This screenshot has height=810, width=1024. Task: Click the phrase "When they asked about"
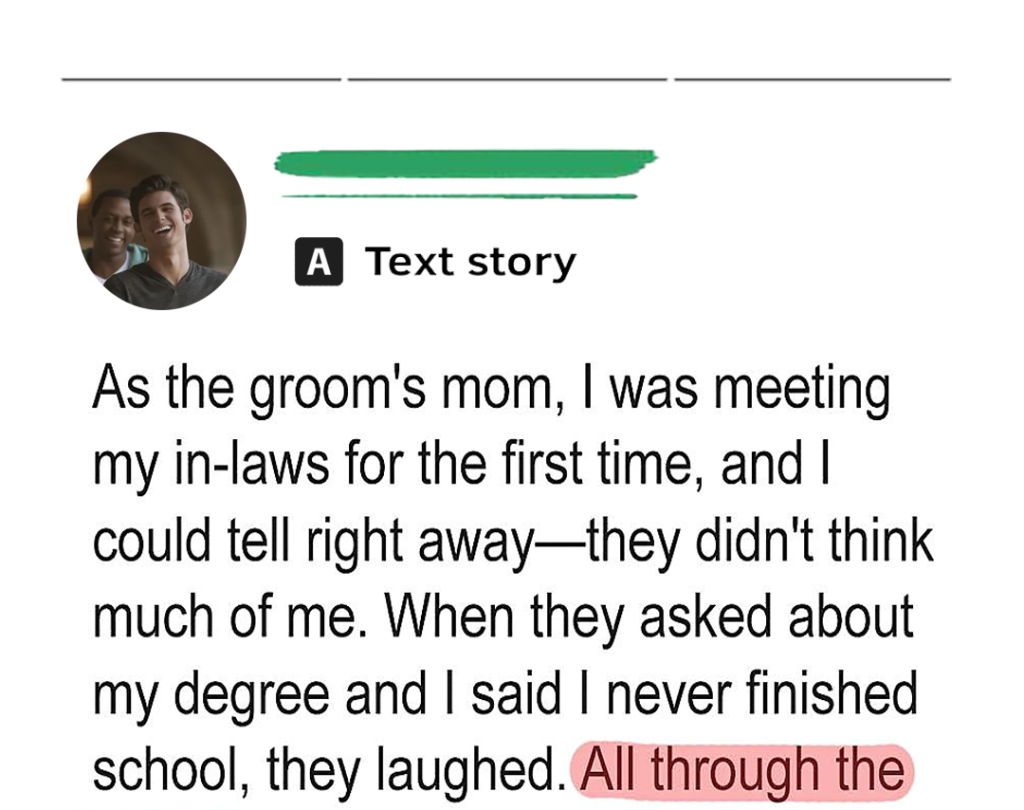click(648, 617)
